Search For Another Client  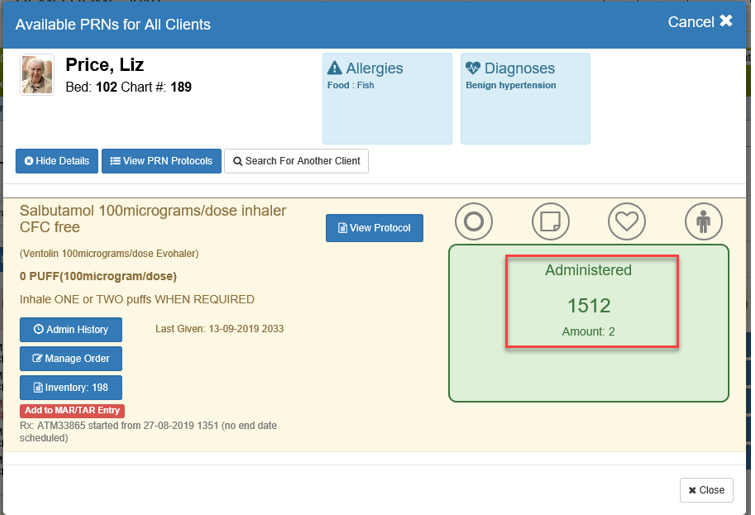click(296, 161)
